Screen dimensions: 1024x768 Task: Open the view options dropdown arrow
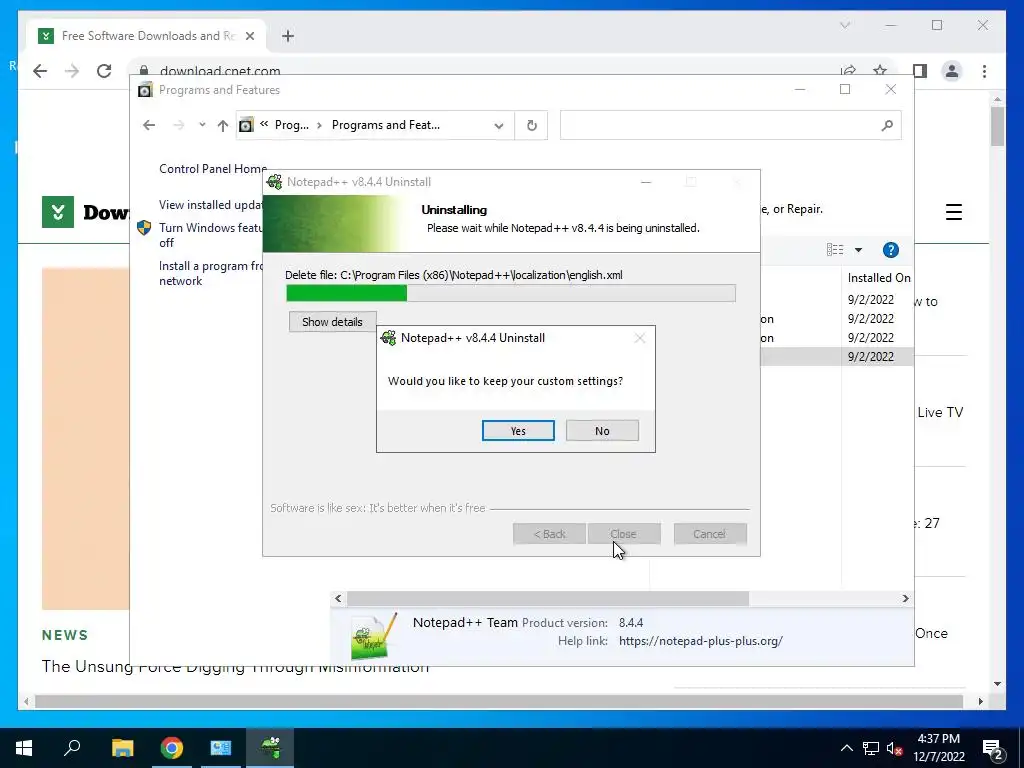pyautogui.click(x=858, y=250)
